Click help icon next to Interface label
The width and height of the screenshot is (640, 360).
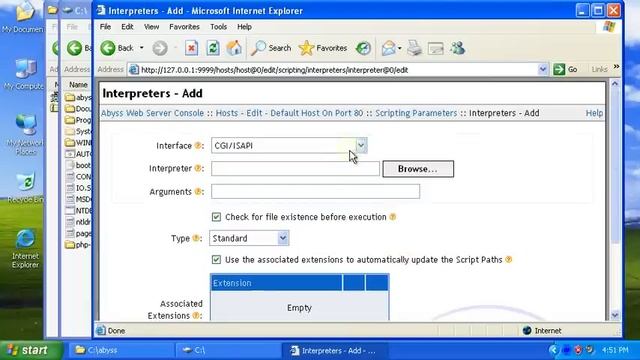[x=198, y=145]
